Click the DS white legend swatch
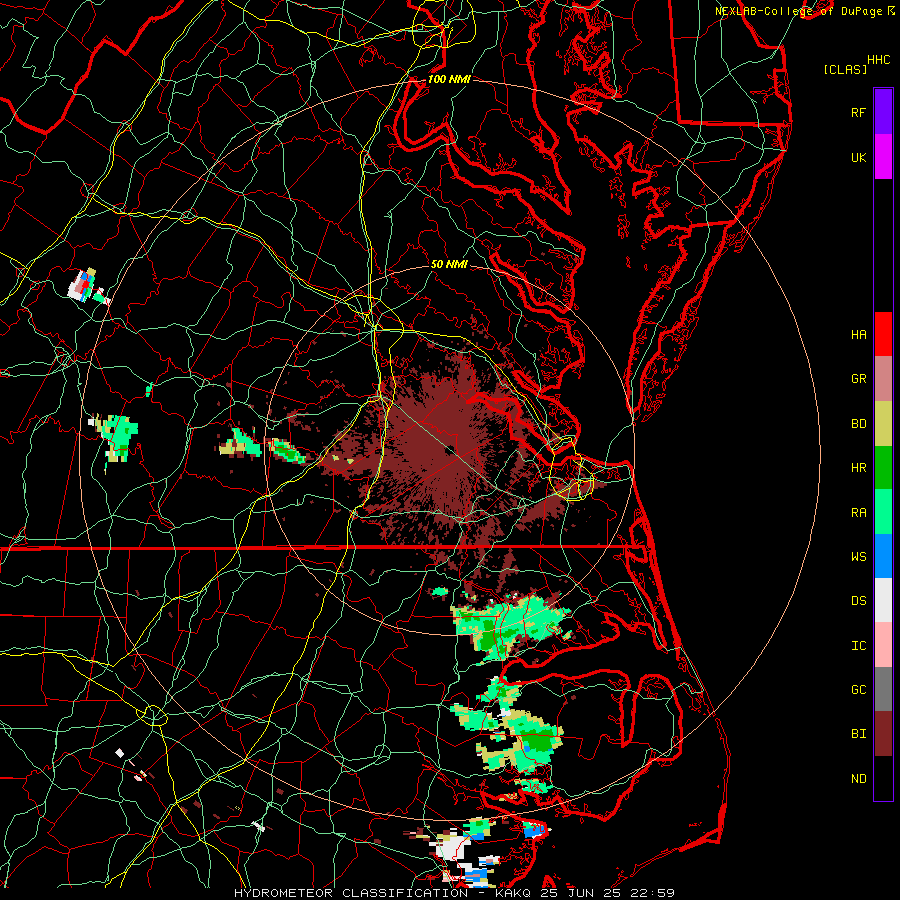Viewport: 900px width, 900px height. click(x=883, y=600)
